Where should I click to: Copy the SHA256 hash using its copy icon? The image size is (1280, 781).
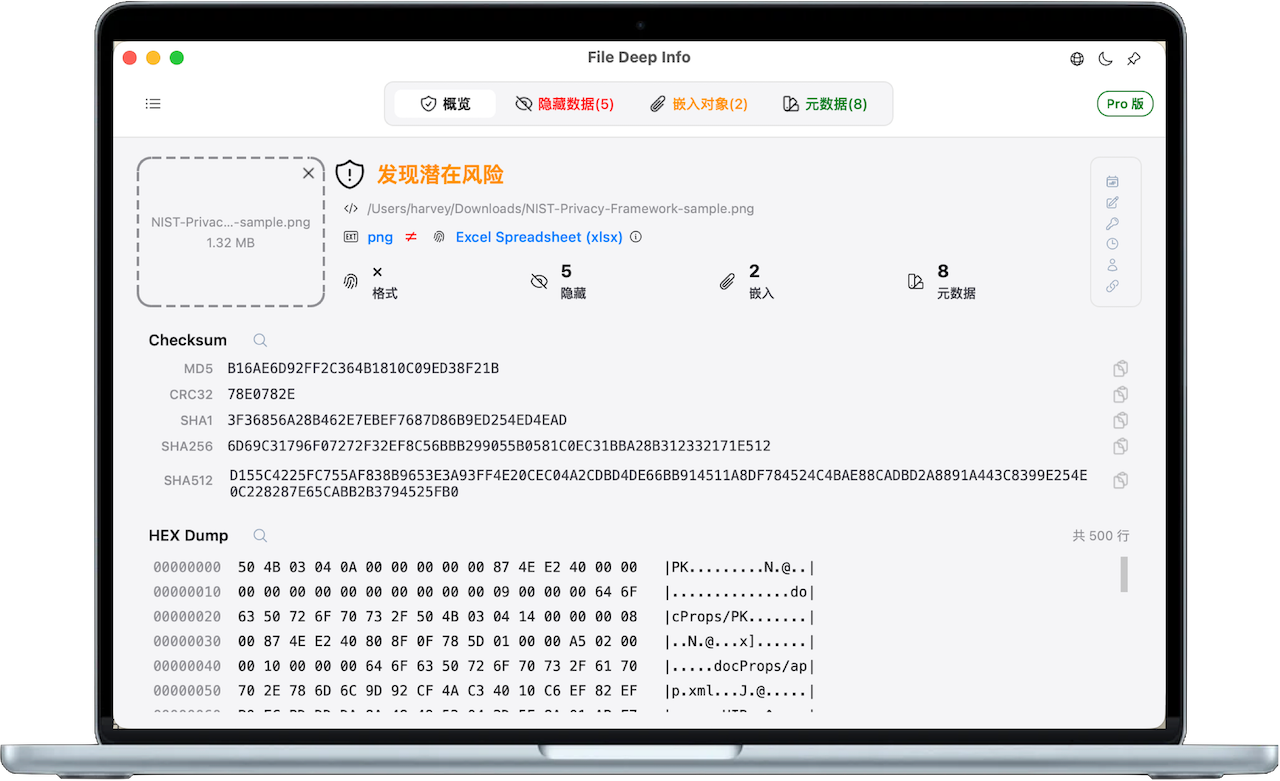click(1120, 446)
